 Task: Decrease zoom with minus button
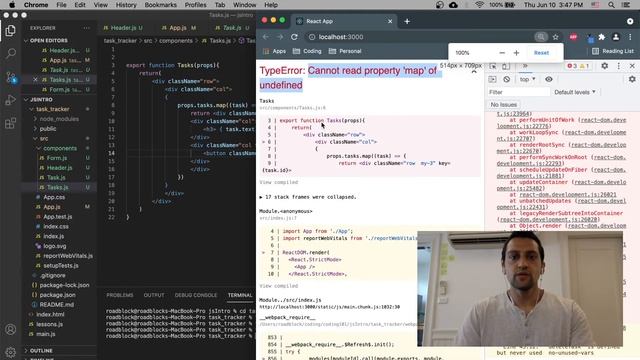coord(502,53)
